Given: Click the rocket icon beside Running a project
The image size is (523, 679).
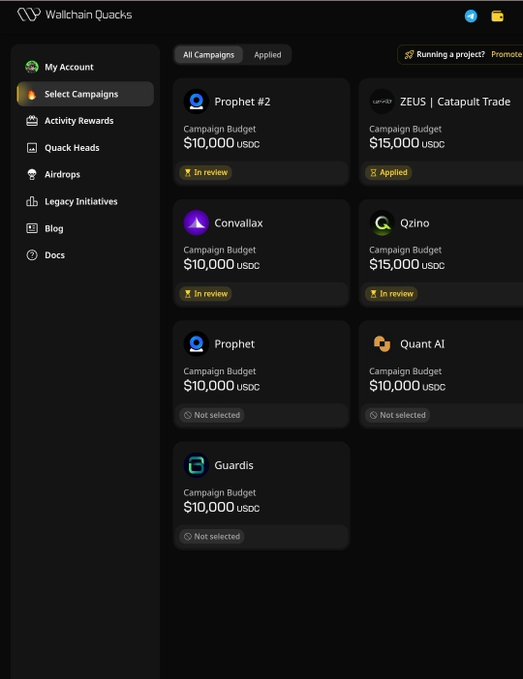Looking at the screenshot, I should coord(409,55).
